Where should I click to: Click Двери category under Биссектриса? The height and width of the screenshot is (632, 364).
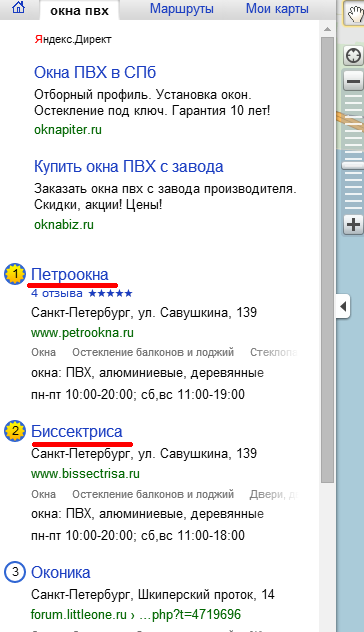click(x=273, y=494)
